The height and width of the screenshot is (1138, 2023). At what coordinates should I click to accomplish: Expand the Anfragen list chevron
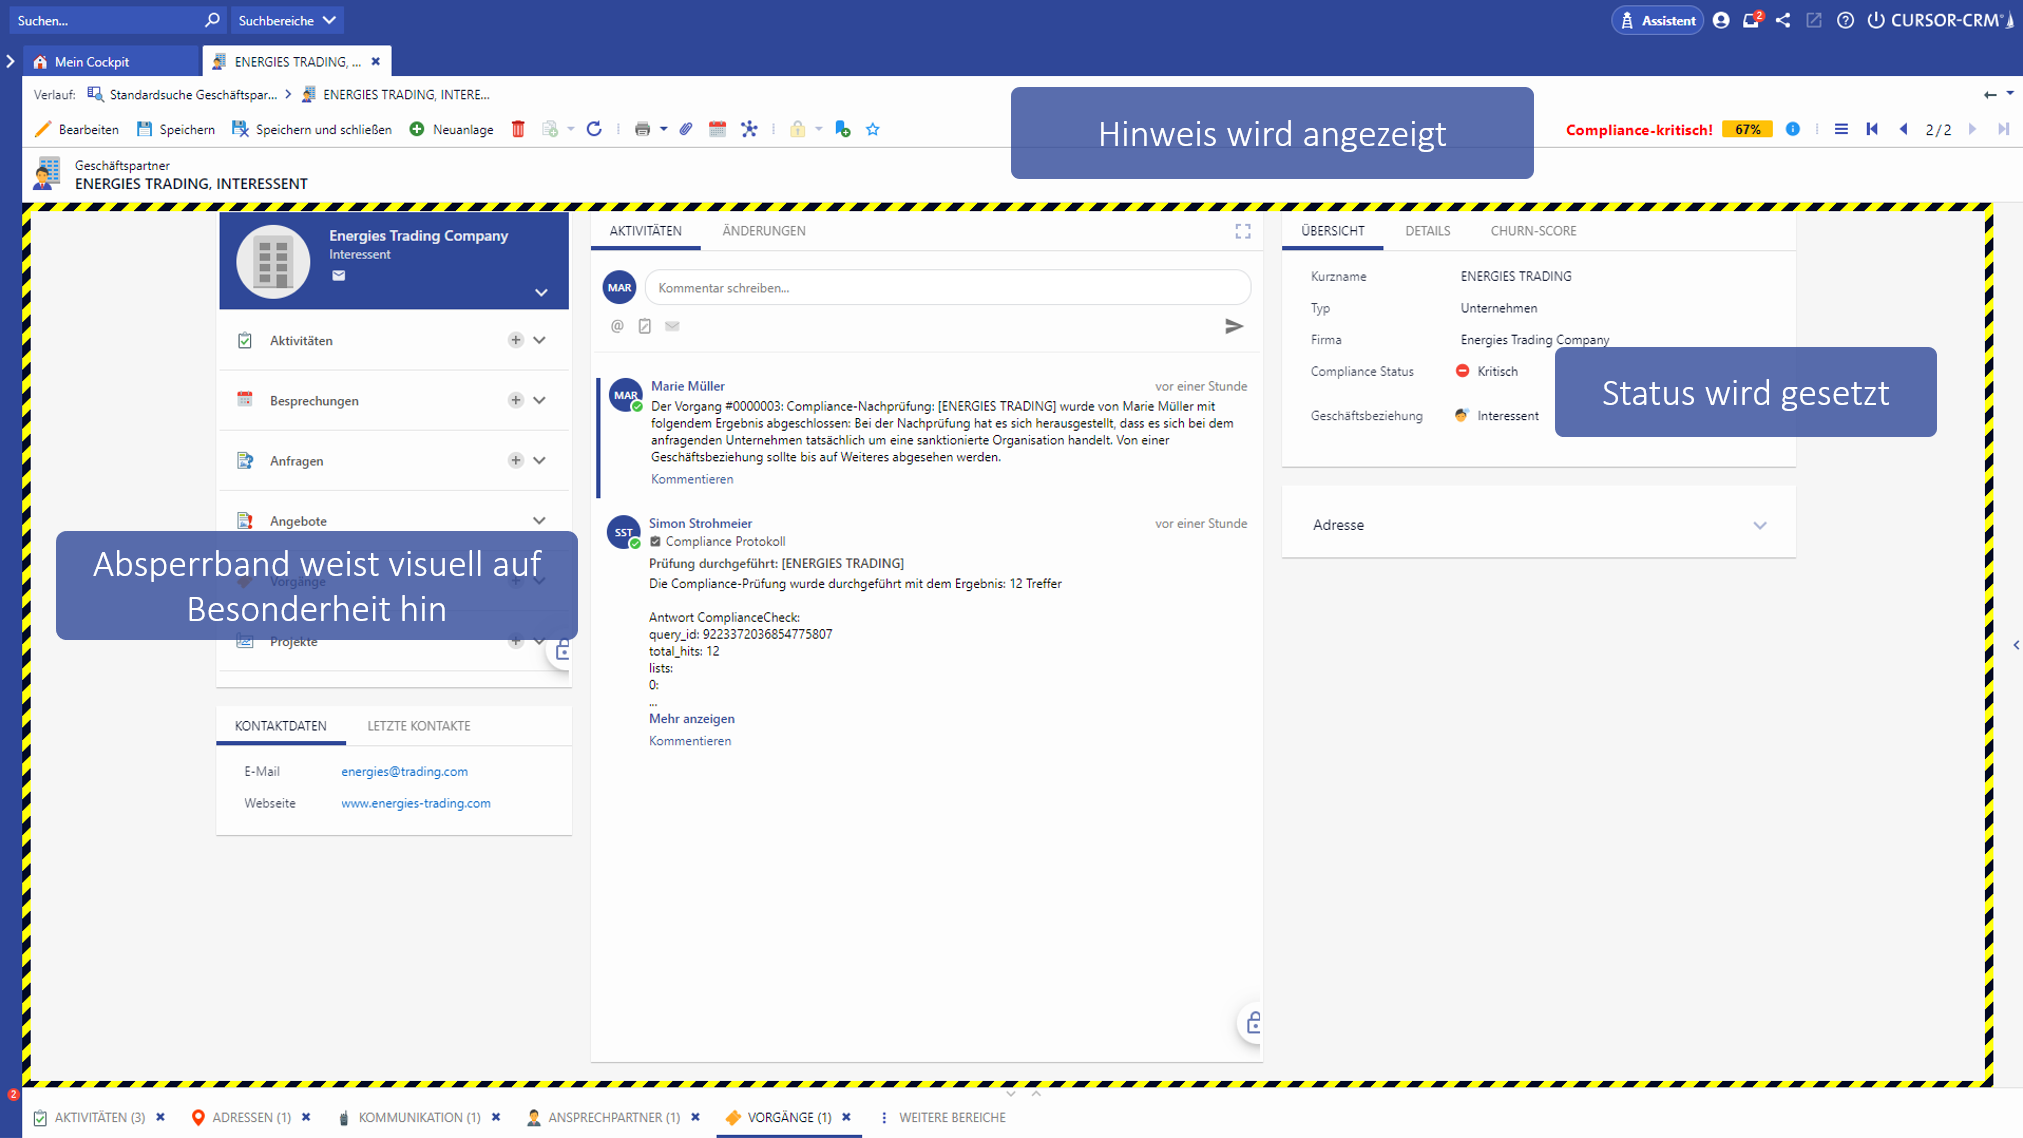coord(540,460)
